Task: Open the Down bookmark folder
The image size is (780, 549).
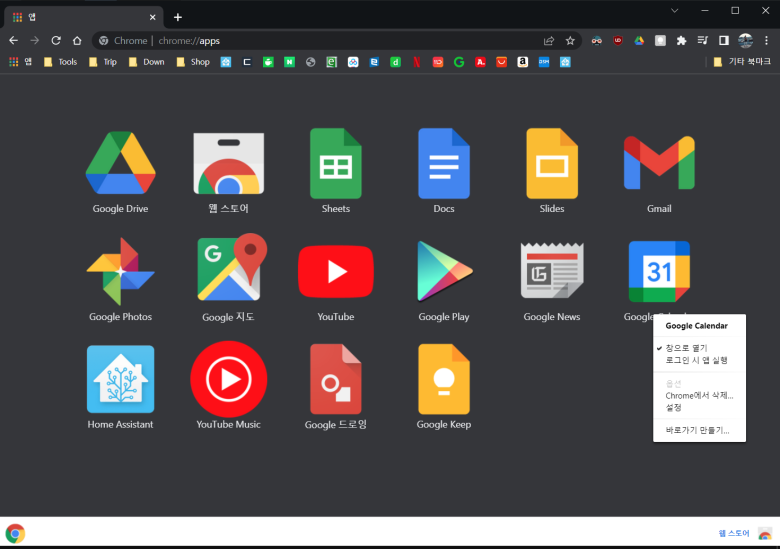Action: click(147, 62)
